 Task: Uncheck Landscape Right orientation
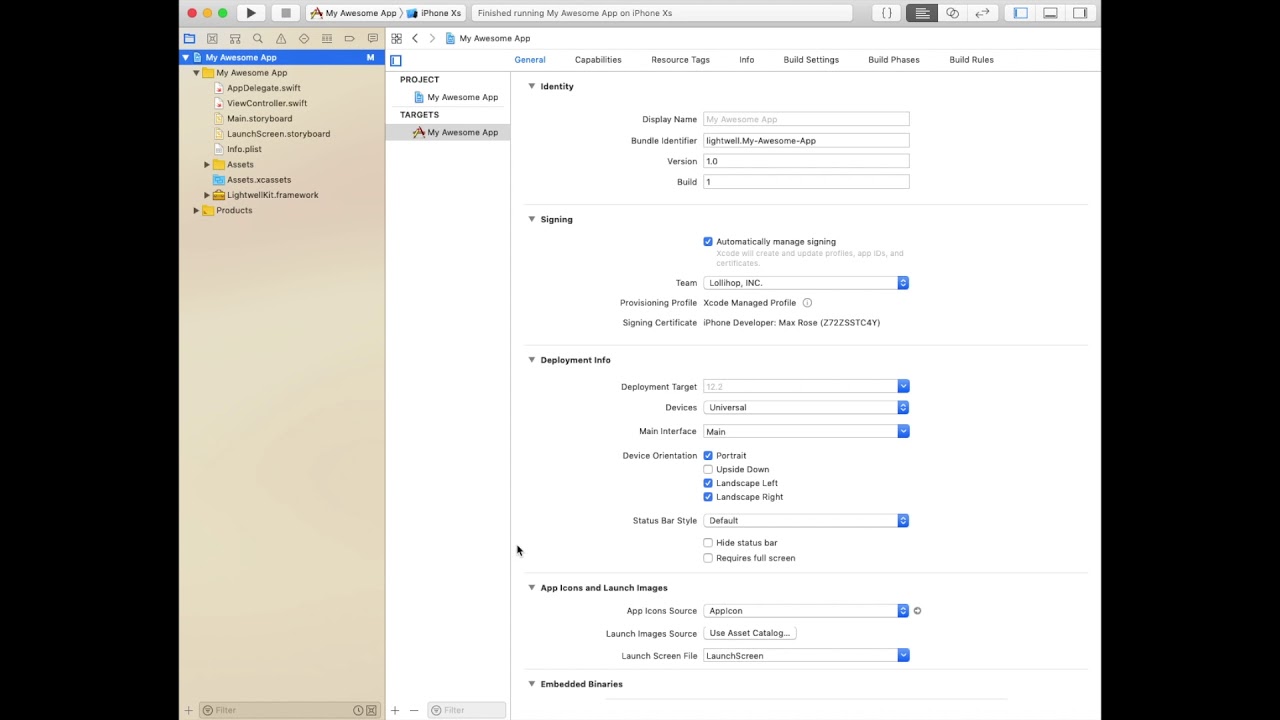[708, 497]
